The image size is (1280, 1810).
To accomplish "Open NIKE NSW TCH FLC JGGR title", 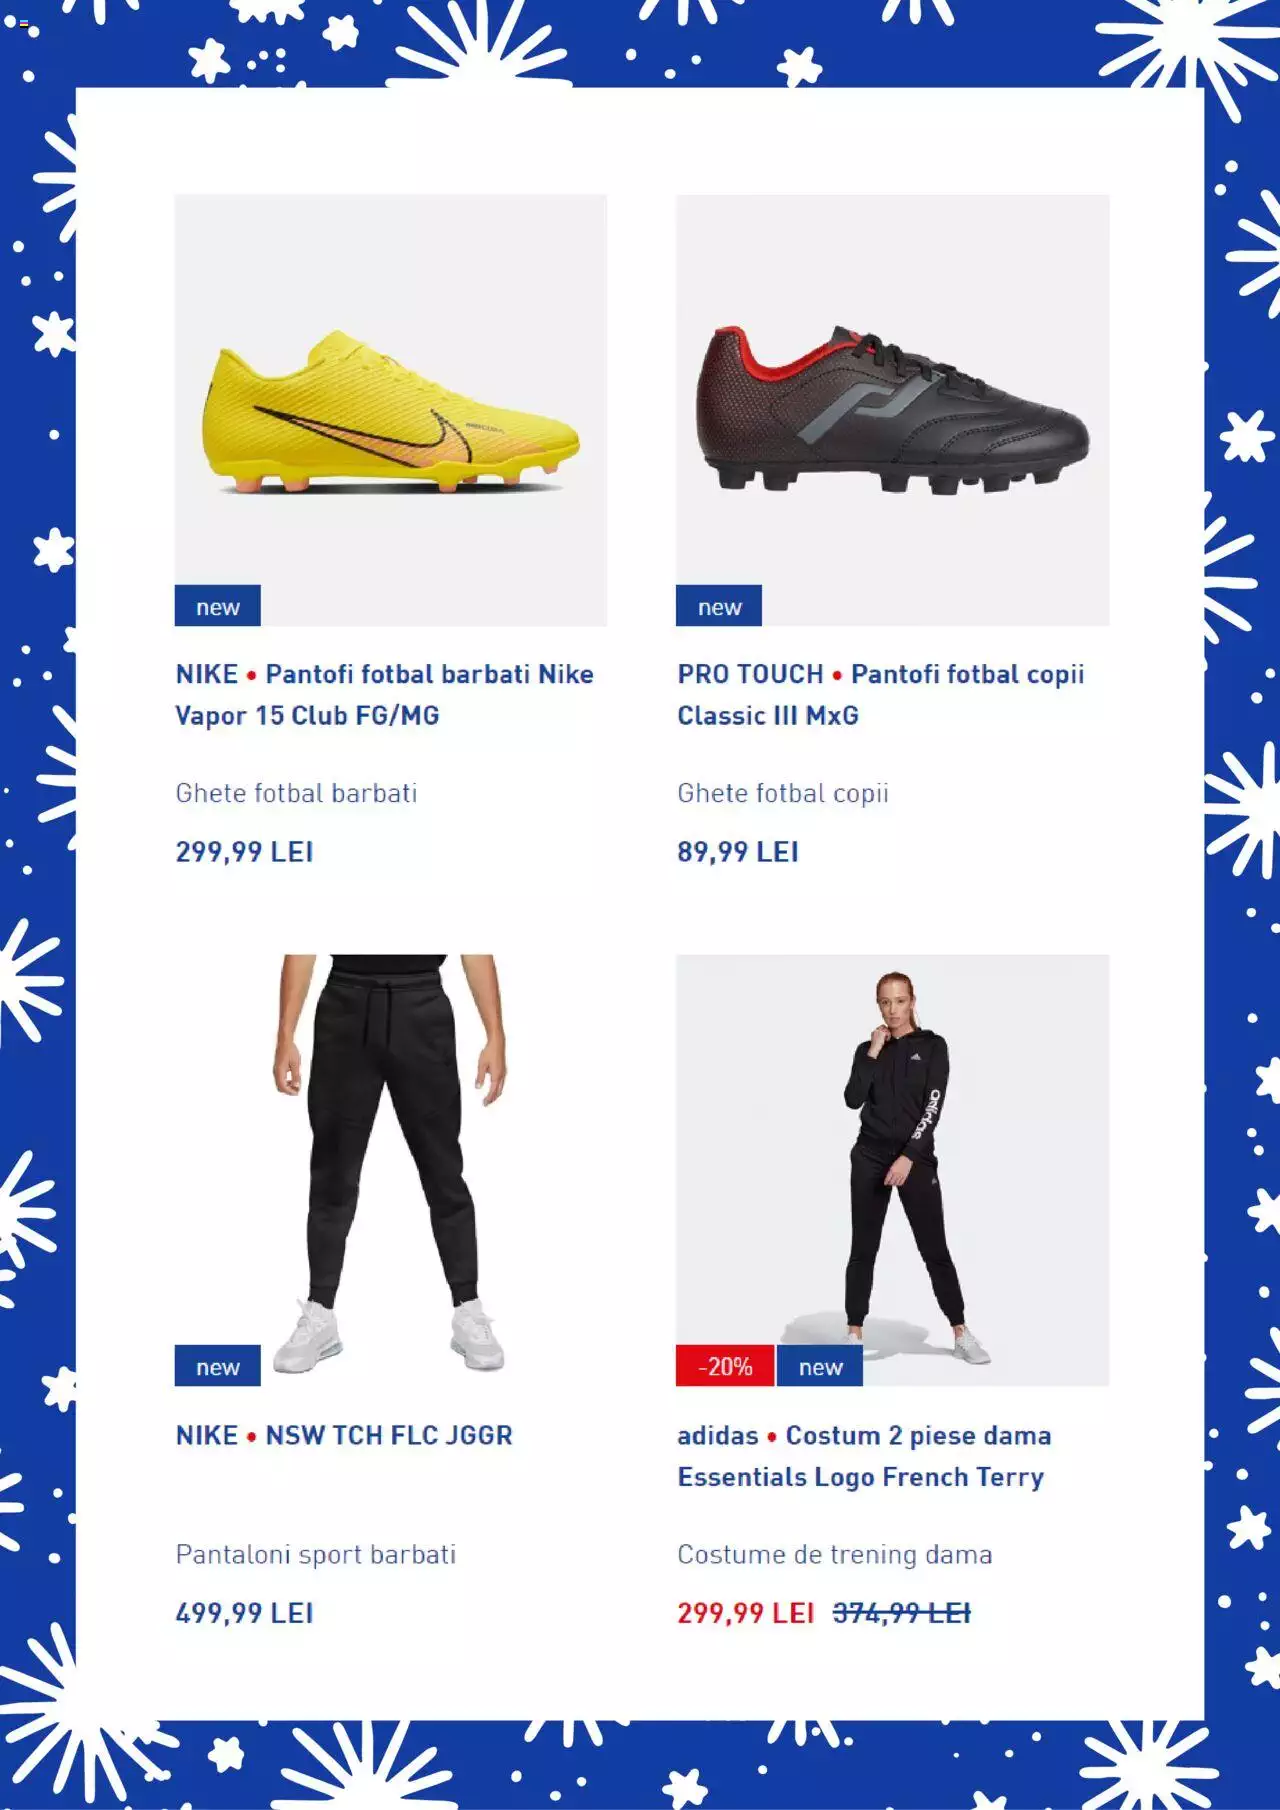I will (344, 1435).
